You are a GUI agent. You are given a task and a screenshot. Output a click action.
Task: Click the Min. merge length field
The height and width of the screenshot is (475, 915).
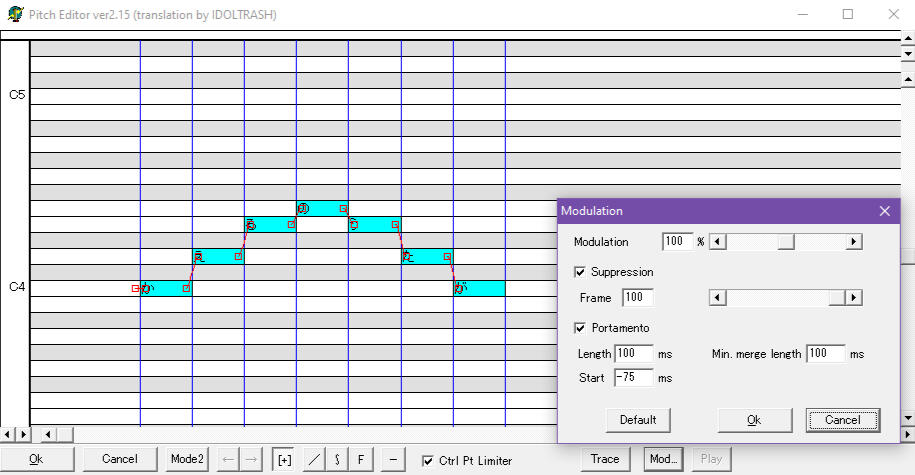825,354
